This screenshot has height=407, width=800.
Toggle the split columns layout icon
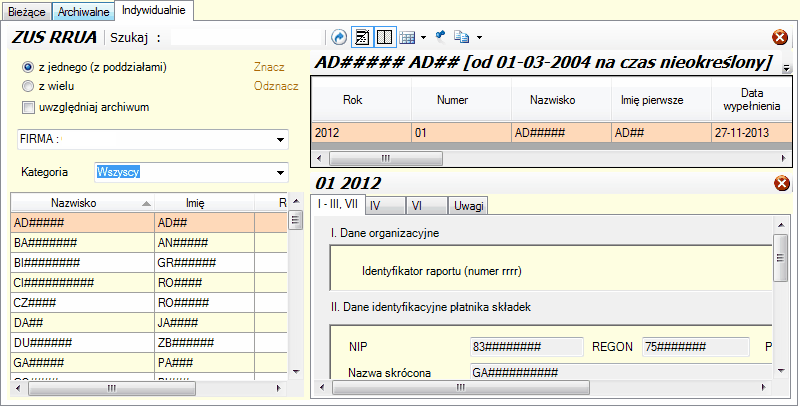(x=385, y=37)
